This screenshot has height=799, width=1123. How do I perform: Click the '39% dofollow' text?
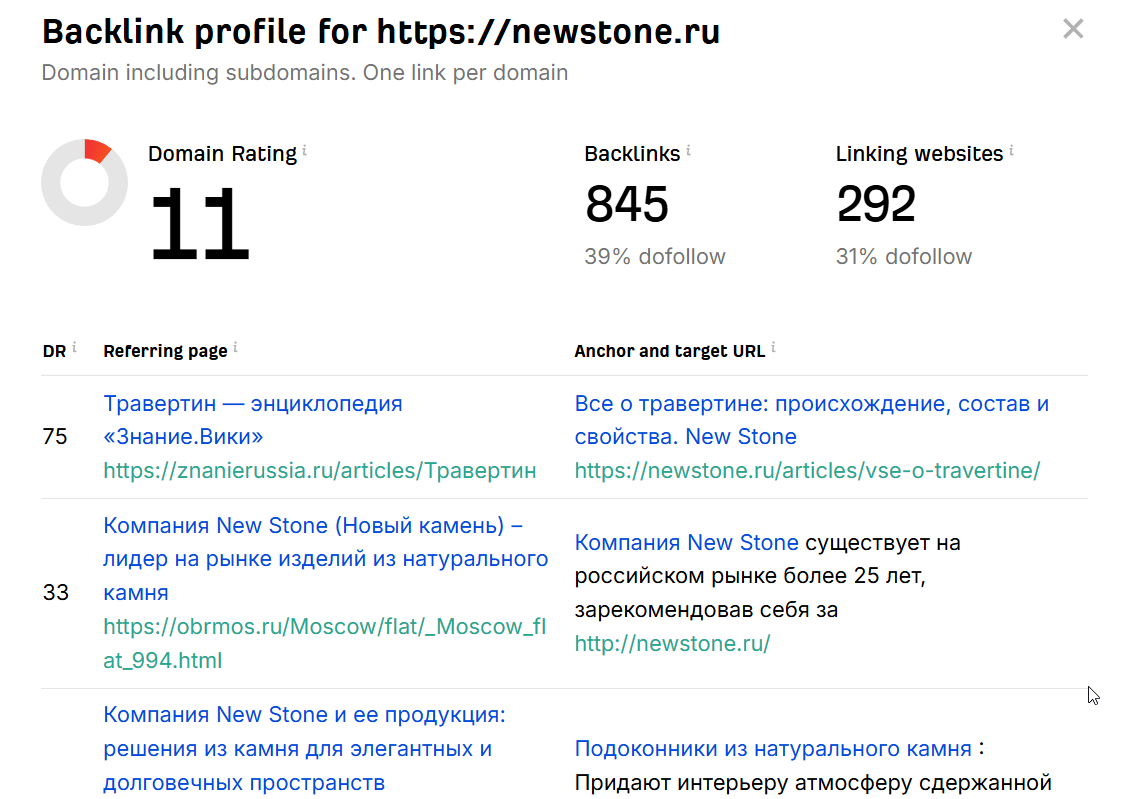655,256
